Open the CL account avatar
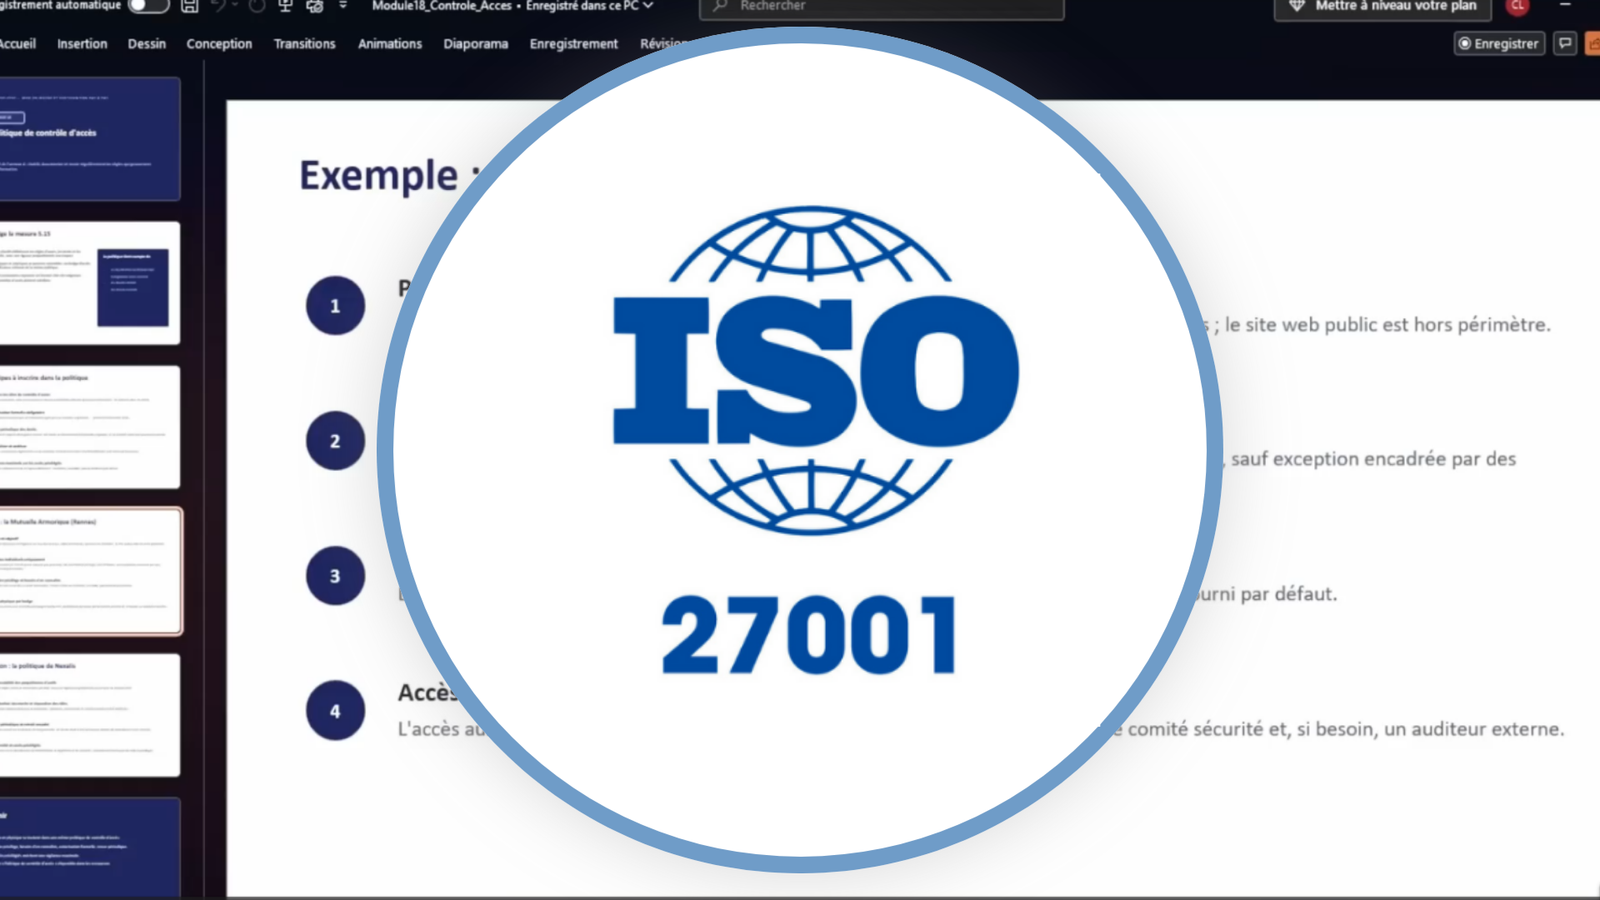The height and width of the screenshot is (900, 1600). click(x=1517, y=6)
